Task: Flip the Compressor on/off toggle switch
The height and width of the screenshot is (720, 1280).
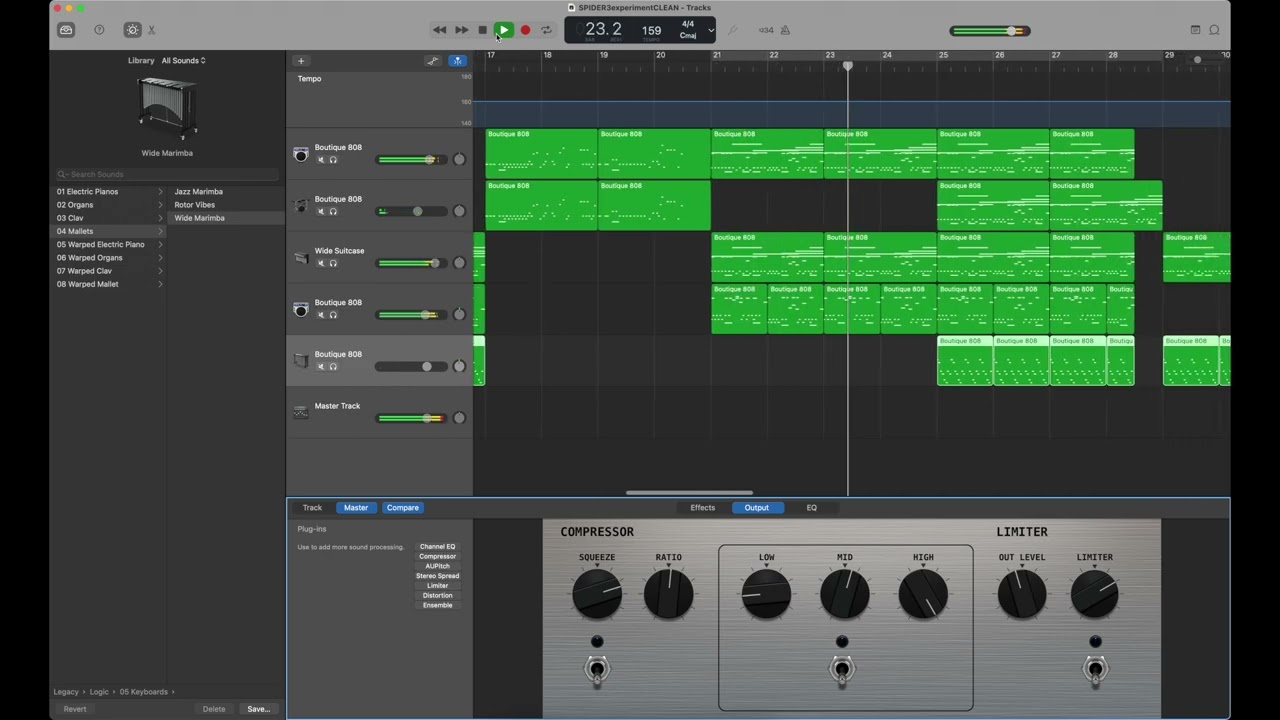Action: [x=597, y=670]
